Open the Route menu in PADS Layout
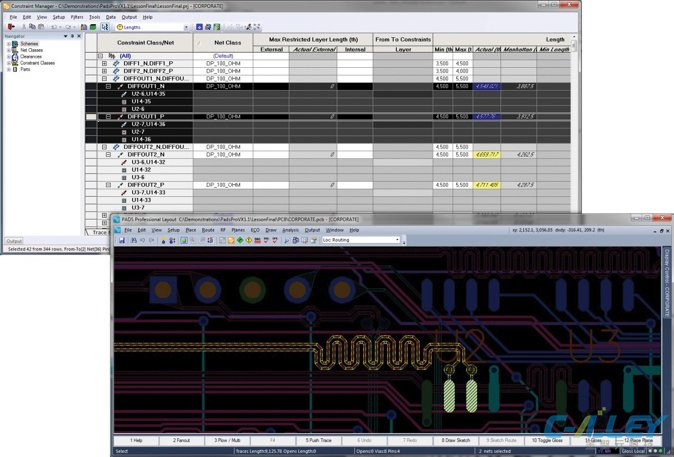This screenshot has height=457, width=674. pos(208,230)
